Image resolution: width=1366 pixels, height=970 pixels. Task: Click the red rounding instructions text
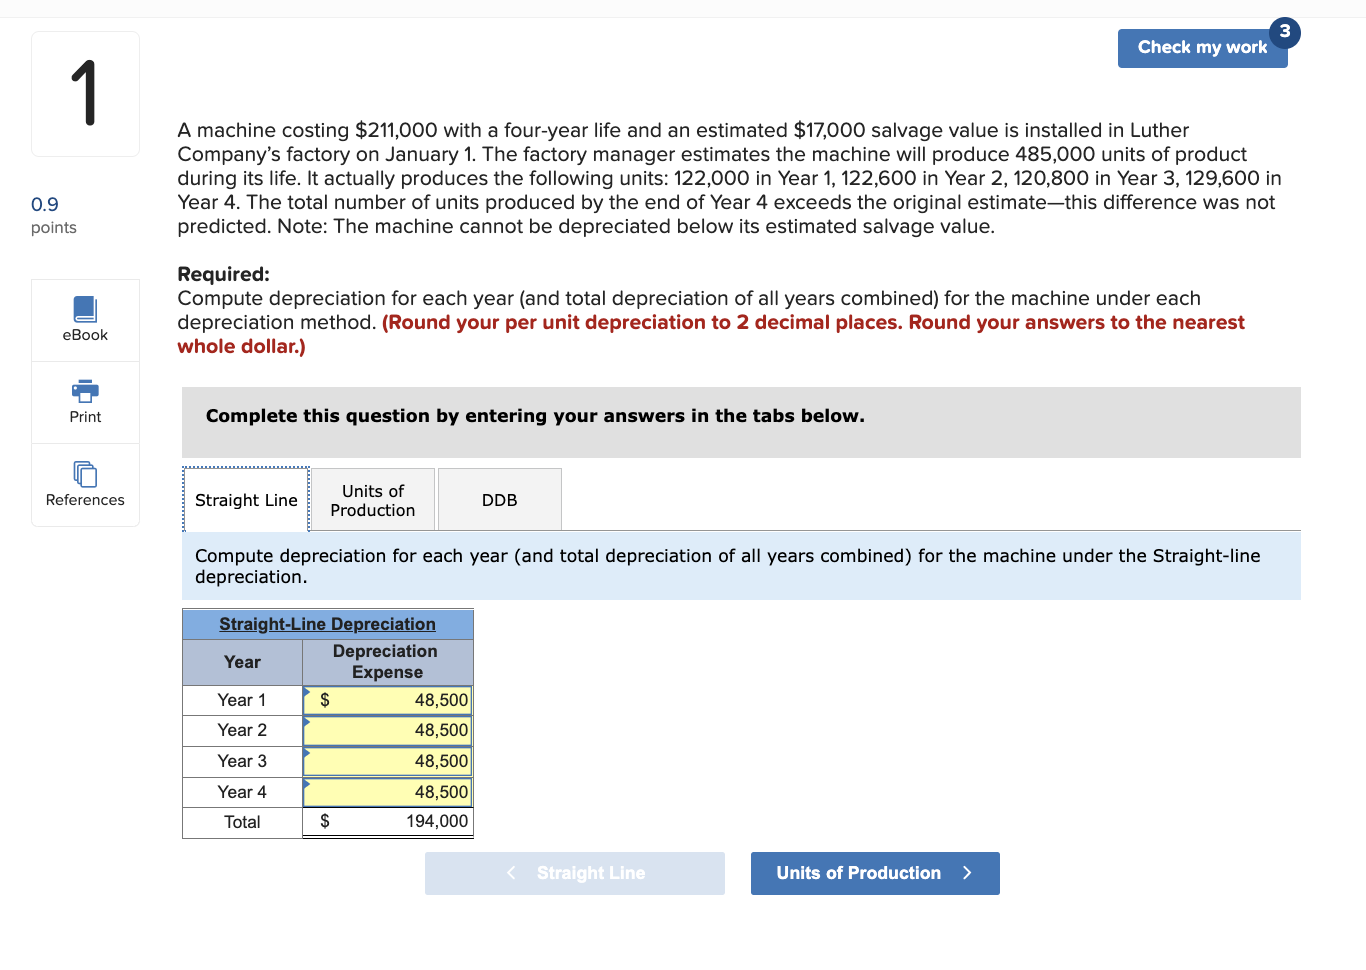[x=711, y=334]
